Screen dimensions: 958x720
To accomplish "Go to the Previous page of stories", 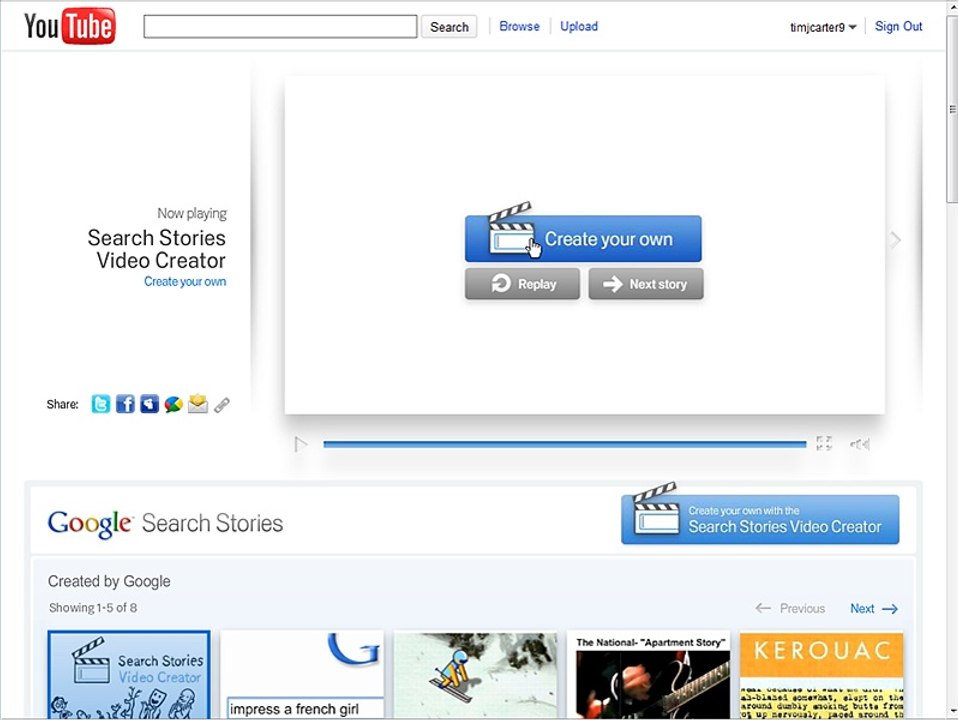I will click(790, 609).
